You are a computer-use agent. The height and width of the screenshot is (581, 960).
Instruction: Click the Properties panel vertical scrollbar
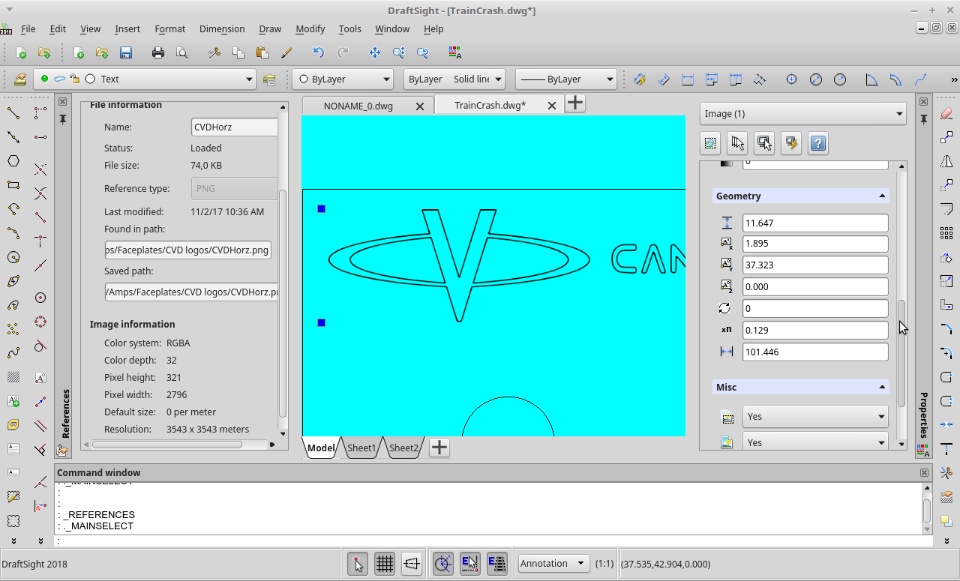(x=901, y=352)
